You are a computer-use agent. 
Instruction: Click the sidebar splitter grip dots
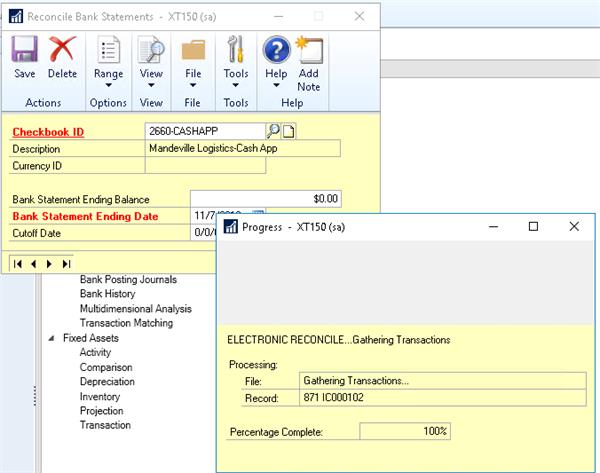(35, 396)
